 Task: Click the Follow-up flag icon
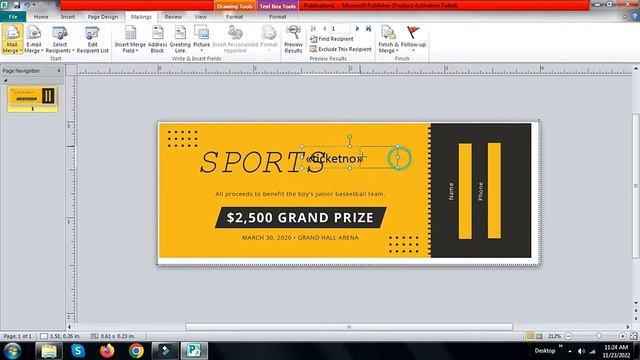pos(413,32)
